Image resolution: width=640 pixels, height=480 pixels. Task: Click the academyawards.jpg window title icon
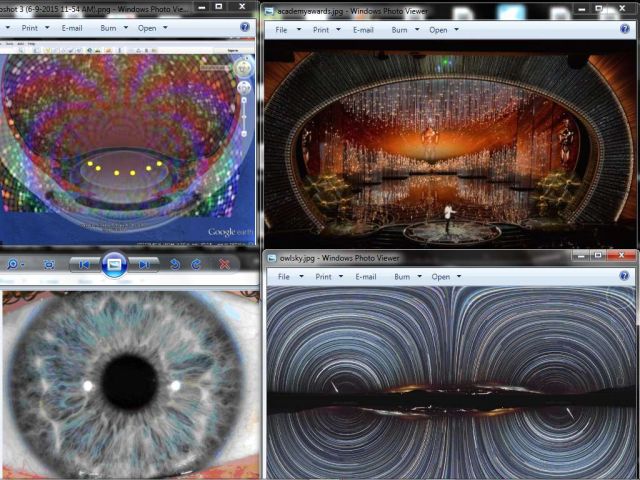[269, 11]
